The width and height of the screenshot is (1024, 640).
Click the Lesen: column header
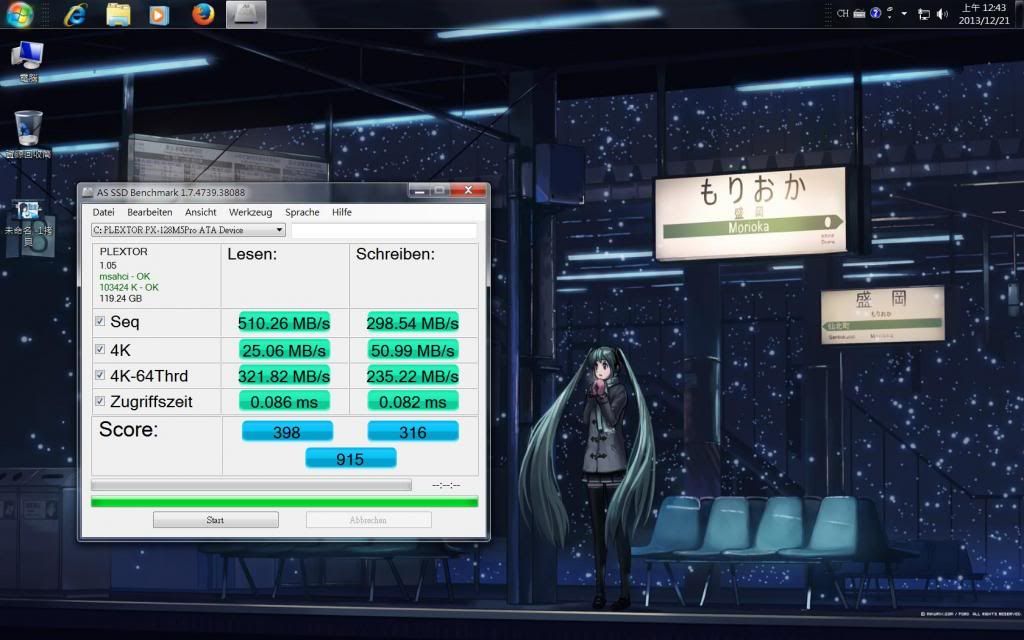coord(252,254)
